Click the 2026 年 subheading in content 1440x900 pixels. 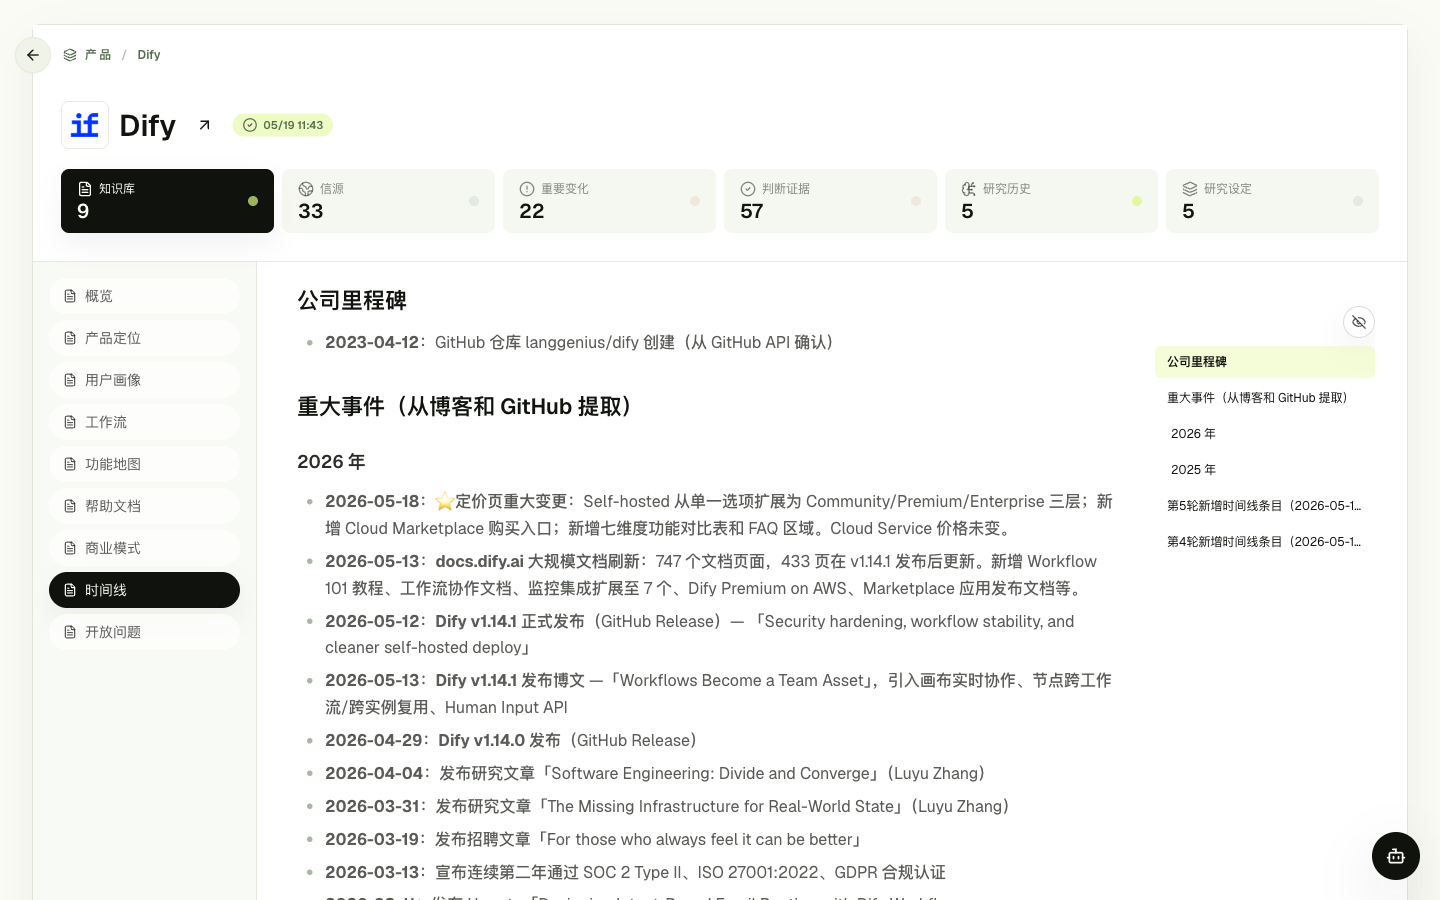[331, 462]
